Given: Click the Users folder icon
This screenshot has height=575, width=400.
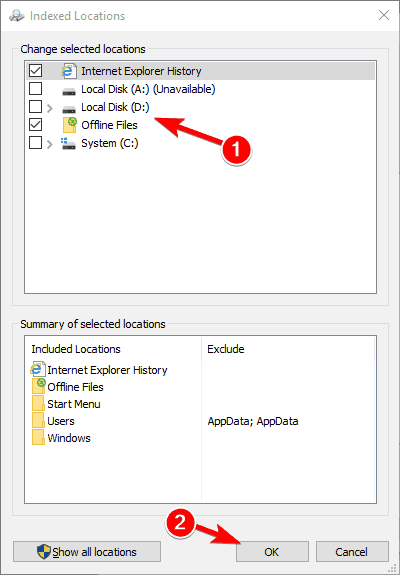Looking at the screenshot, I should (38, 421).
